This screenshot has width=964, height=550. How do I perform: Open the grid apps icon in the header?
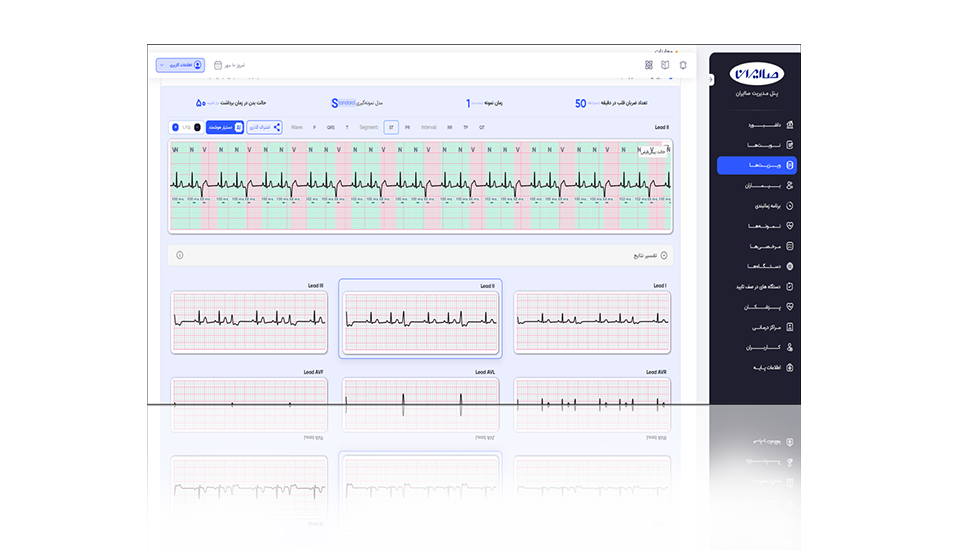(648, 65)
